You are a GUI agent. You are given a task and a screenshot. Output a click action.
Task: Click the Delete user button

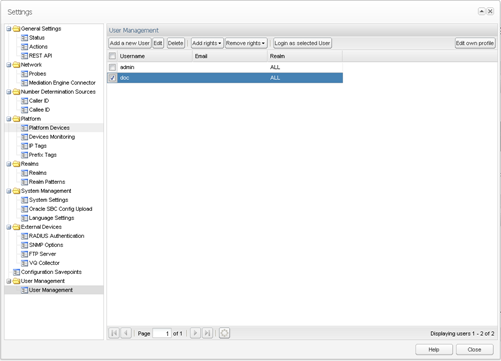click(175, 43)
